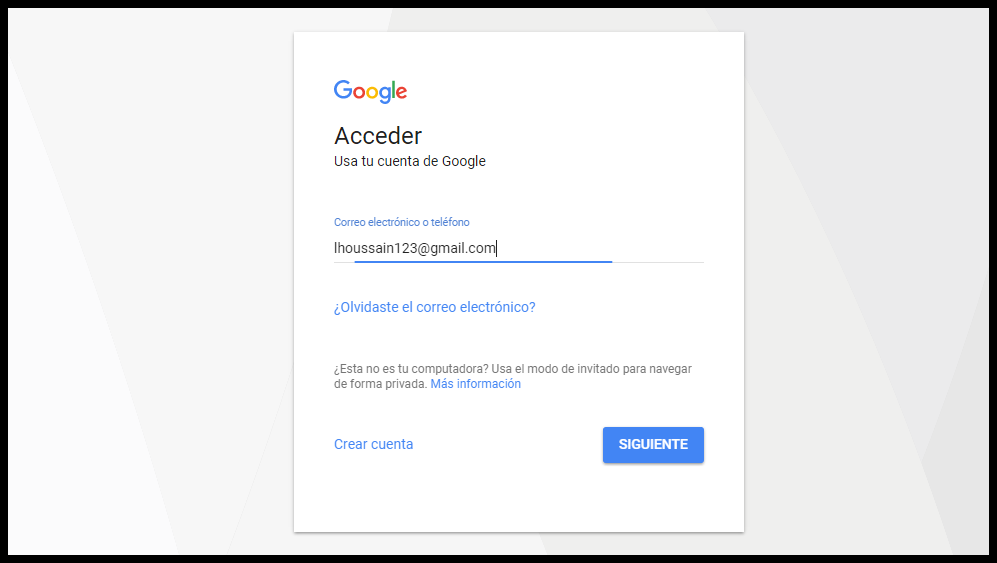Select the Crear cuenta link
997x563 pixels.
[x=373, y=444]
